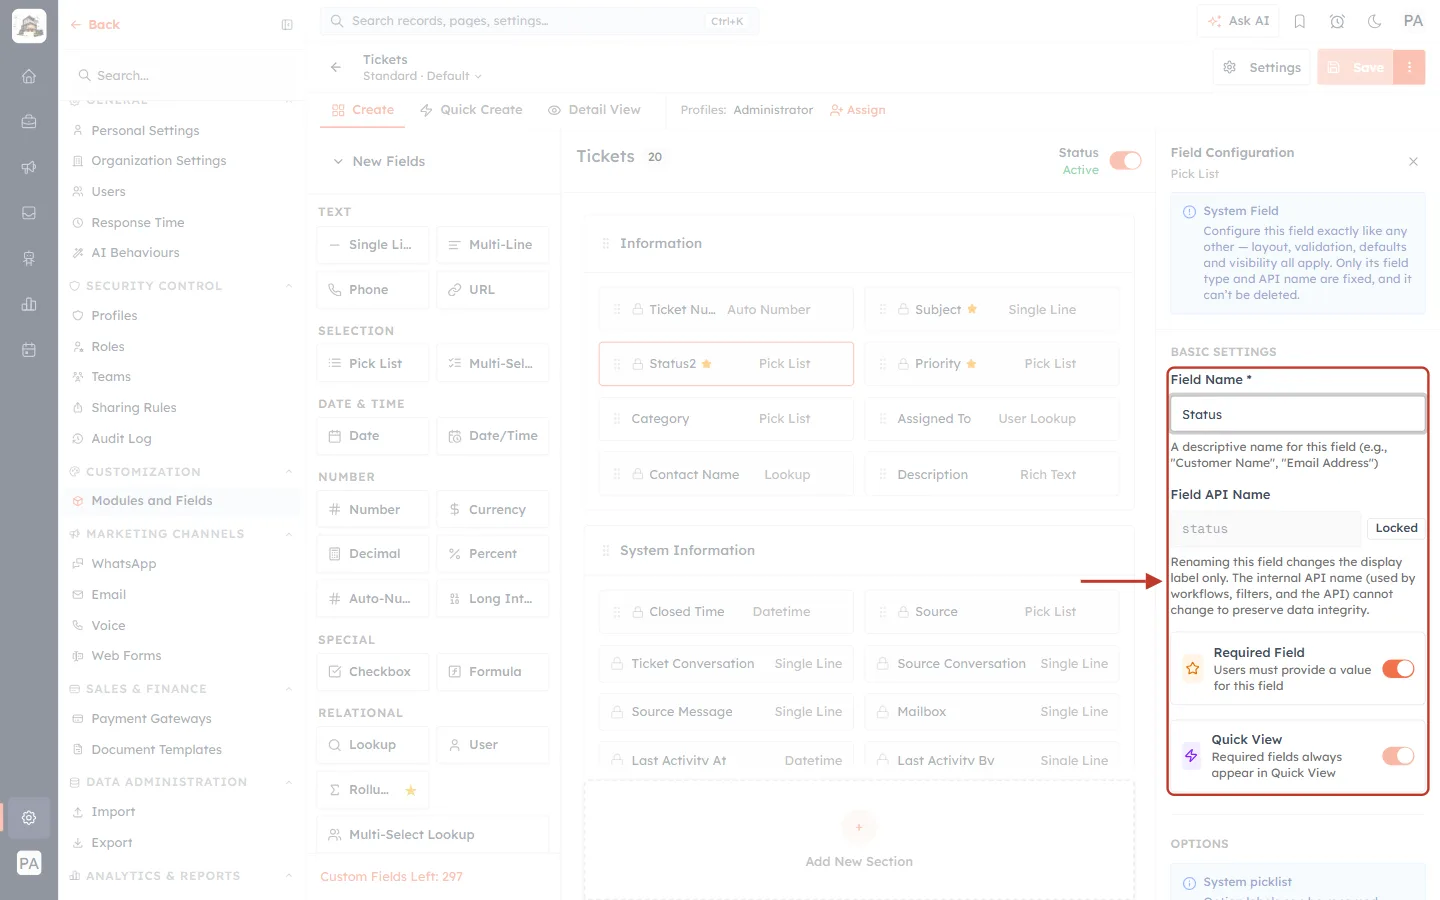Click the back arrow beside Tickets title

coord(336,67)
